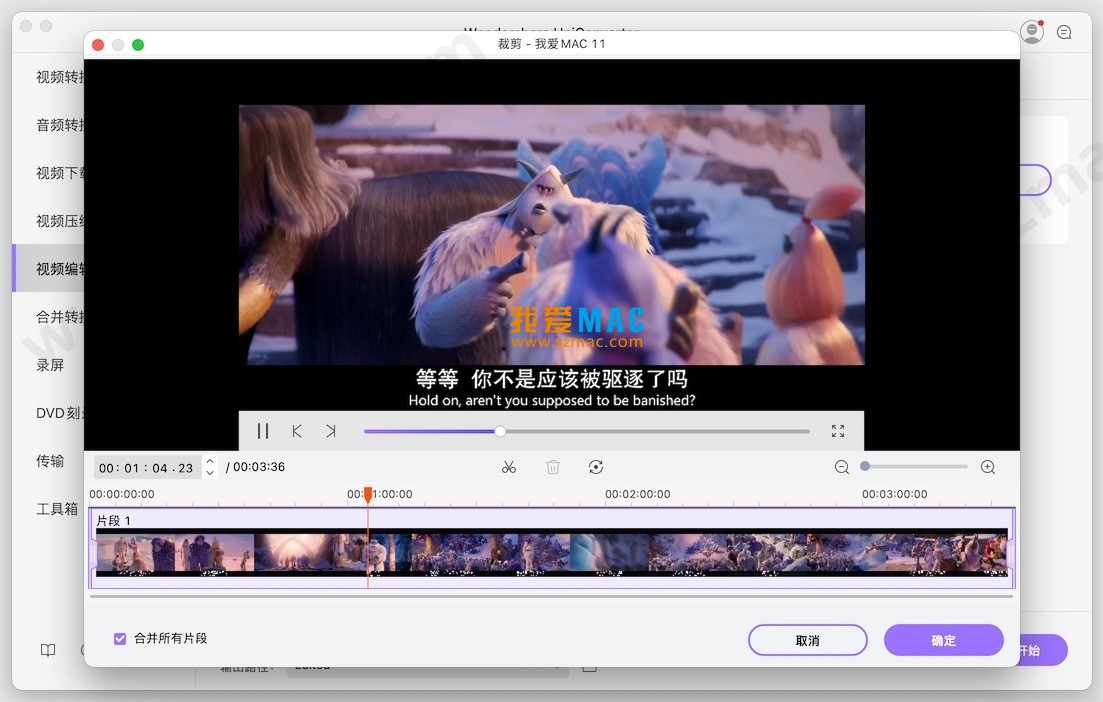Image resolution: width=1103 pixels, height=702 pixels.
Task: Zoom out the timeline
Action: tap(841, 467)
